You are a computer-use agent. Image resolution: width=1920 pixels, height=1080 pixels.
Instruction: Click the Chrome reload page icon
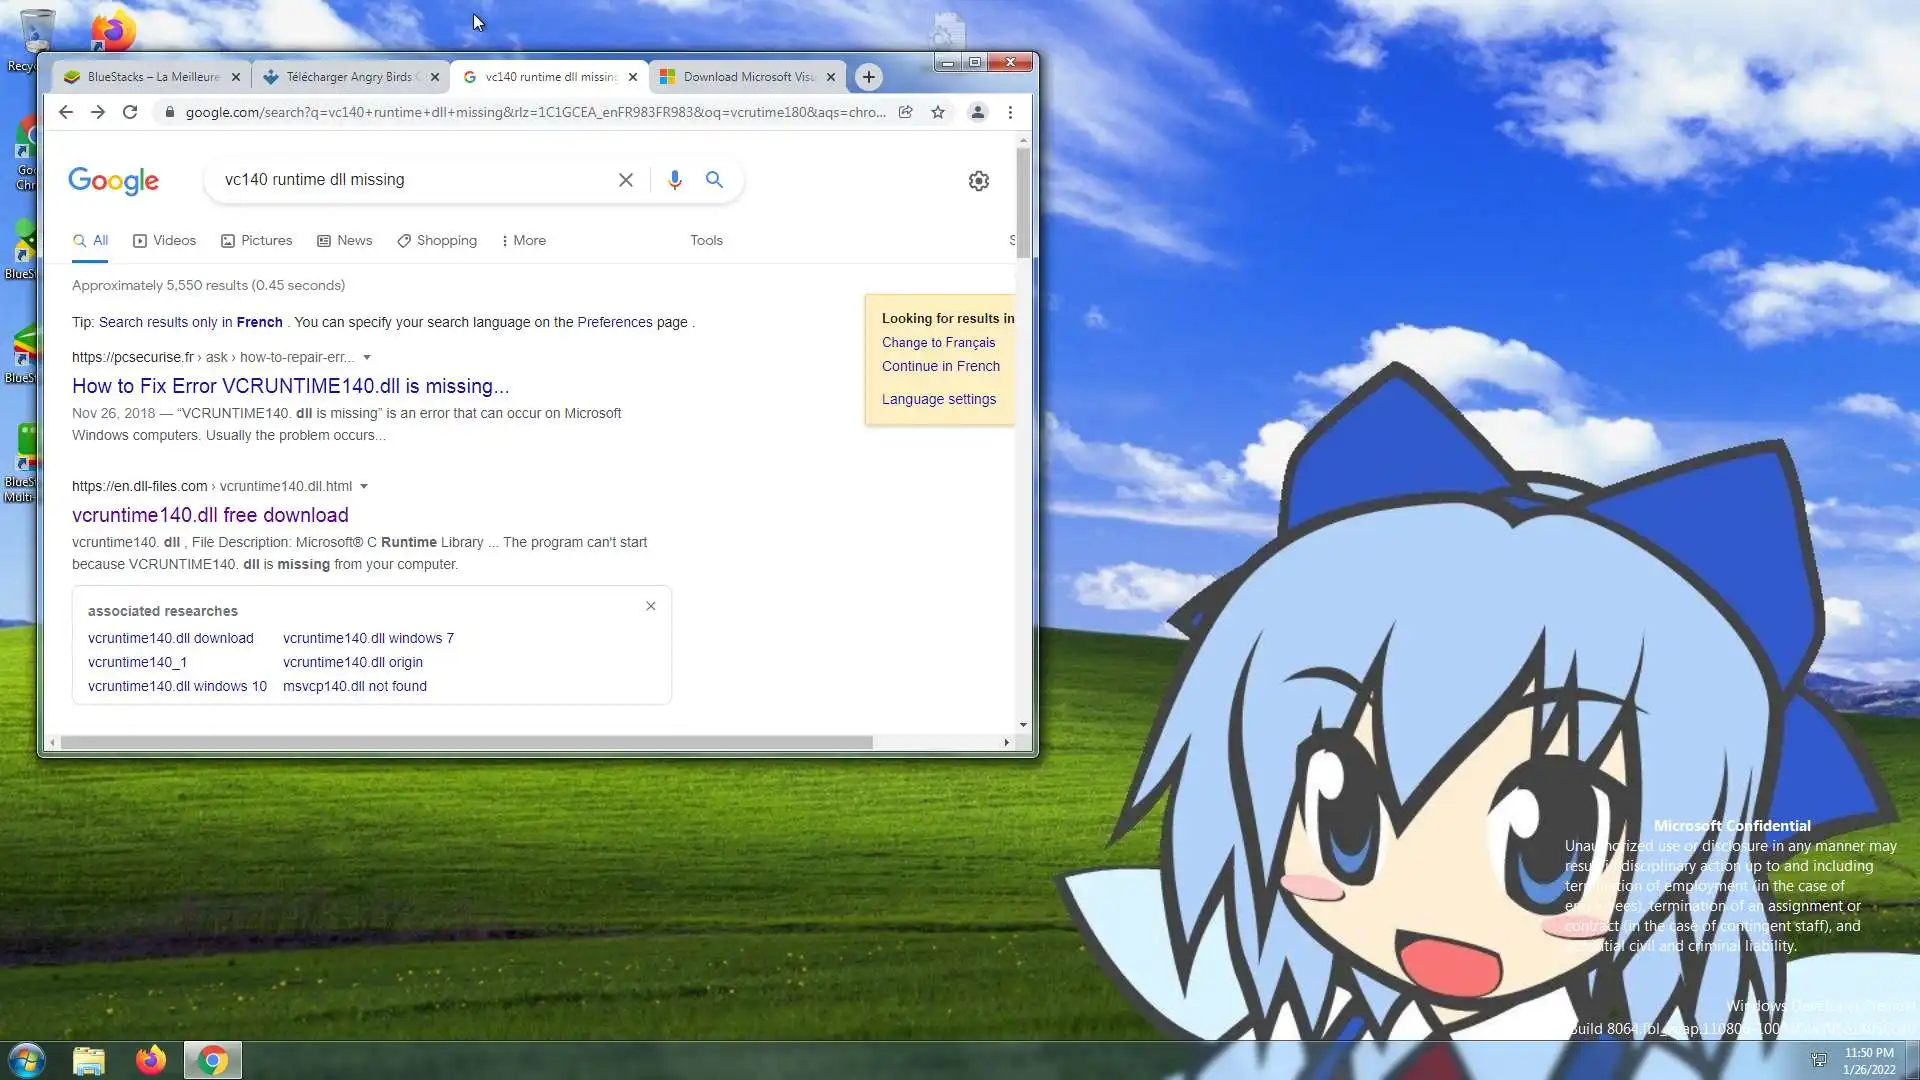pyautogui.click(x=130, y=112)
